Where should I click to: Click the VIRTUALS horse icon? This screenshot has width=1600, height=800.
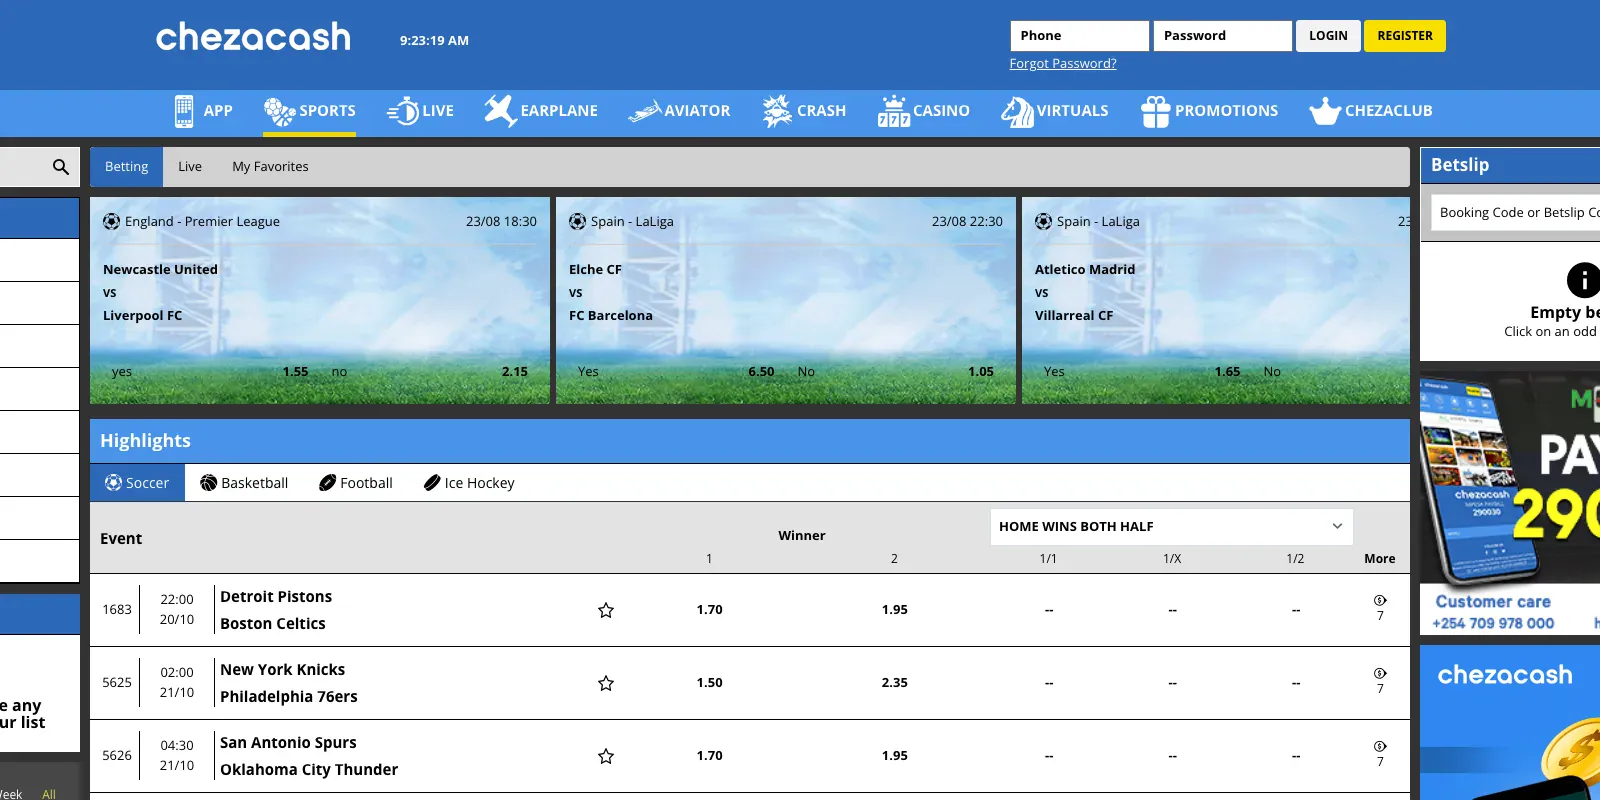tap(1017, 111)
